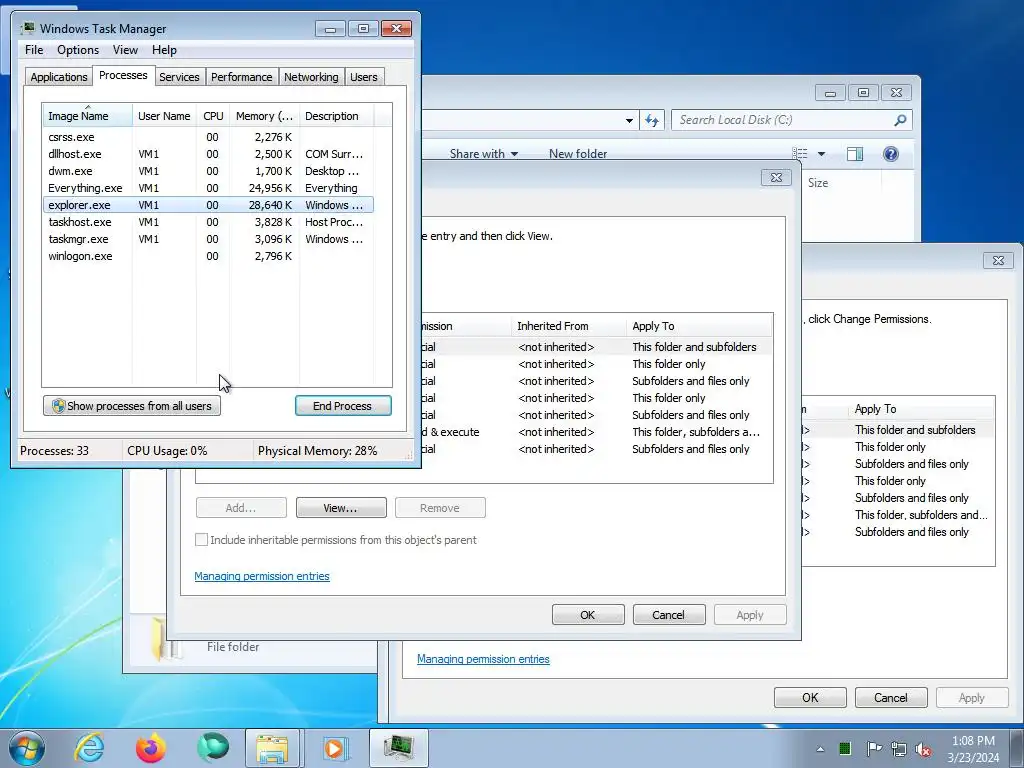The width and height of the screenshot is (1024, 768).
Task: Click Cancel in the rear security dialog
Action: [x=891, y=697]
